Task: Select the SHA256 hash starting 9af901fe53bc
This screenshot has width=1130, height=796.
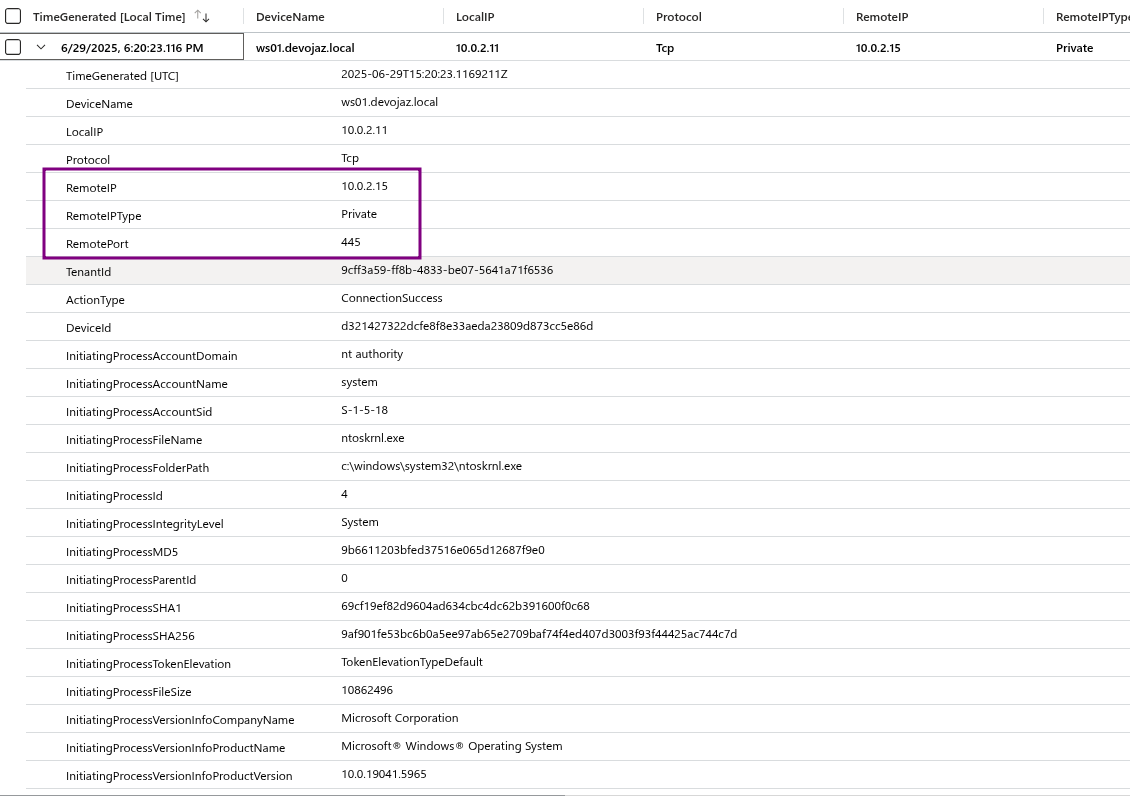Action: (539, 634)
